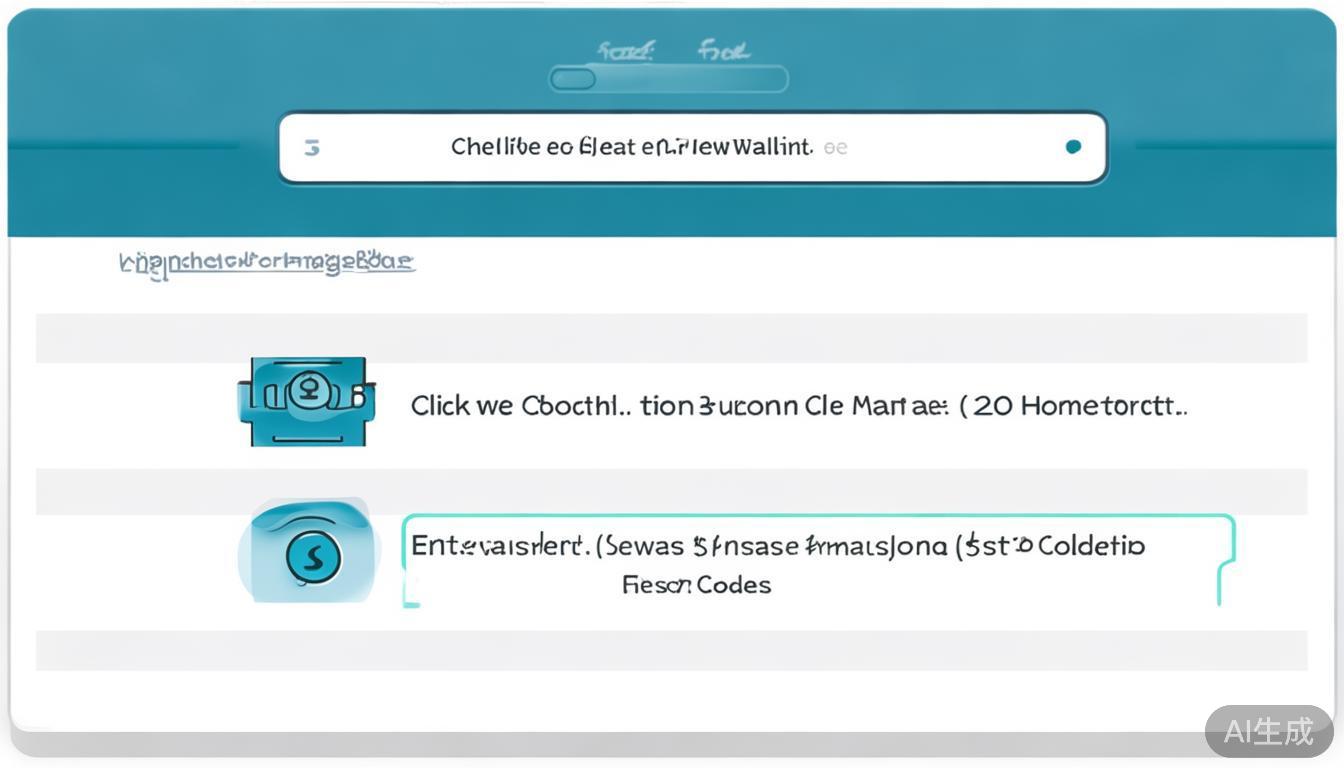Image resolution: width=1344 pixels, height=768 pixels.
Task: Select the 'Frol' header tab label
Action: (724, 50)
